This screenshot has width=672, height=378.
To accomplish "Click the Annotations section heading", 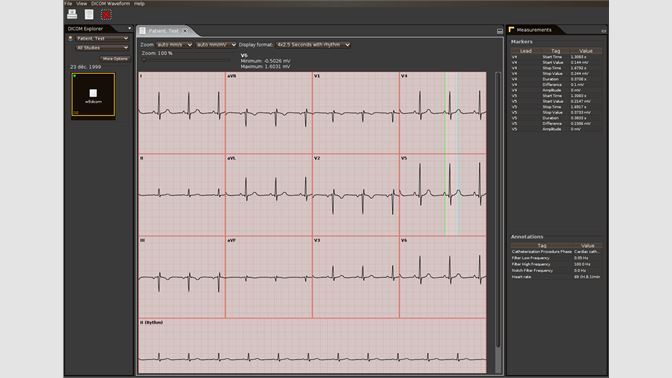I will [x=527, y=237].
